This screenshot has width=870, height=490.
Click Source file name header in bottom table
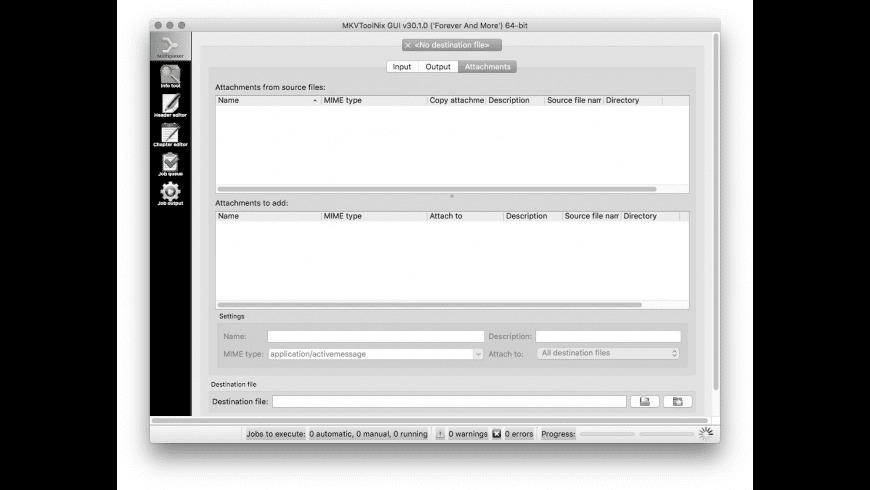coord(591,216)
